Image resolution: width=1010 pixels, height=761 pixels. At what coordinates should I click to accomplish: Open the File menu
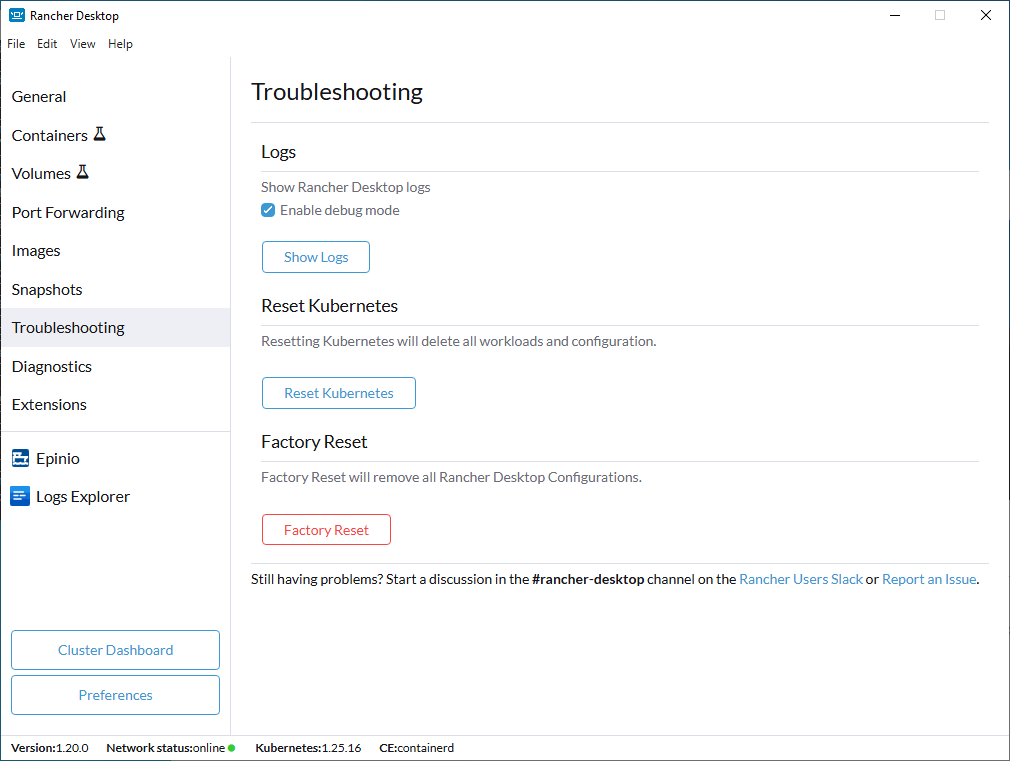(x=16, y=44)
